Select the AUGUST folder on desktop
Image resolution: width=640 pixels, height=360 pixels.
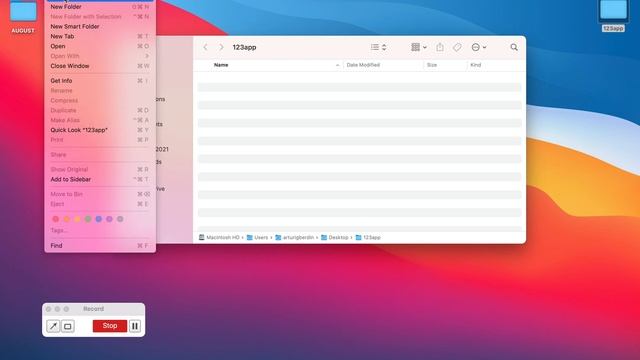23,16
